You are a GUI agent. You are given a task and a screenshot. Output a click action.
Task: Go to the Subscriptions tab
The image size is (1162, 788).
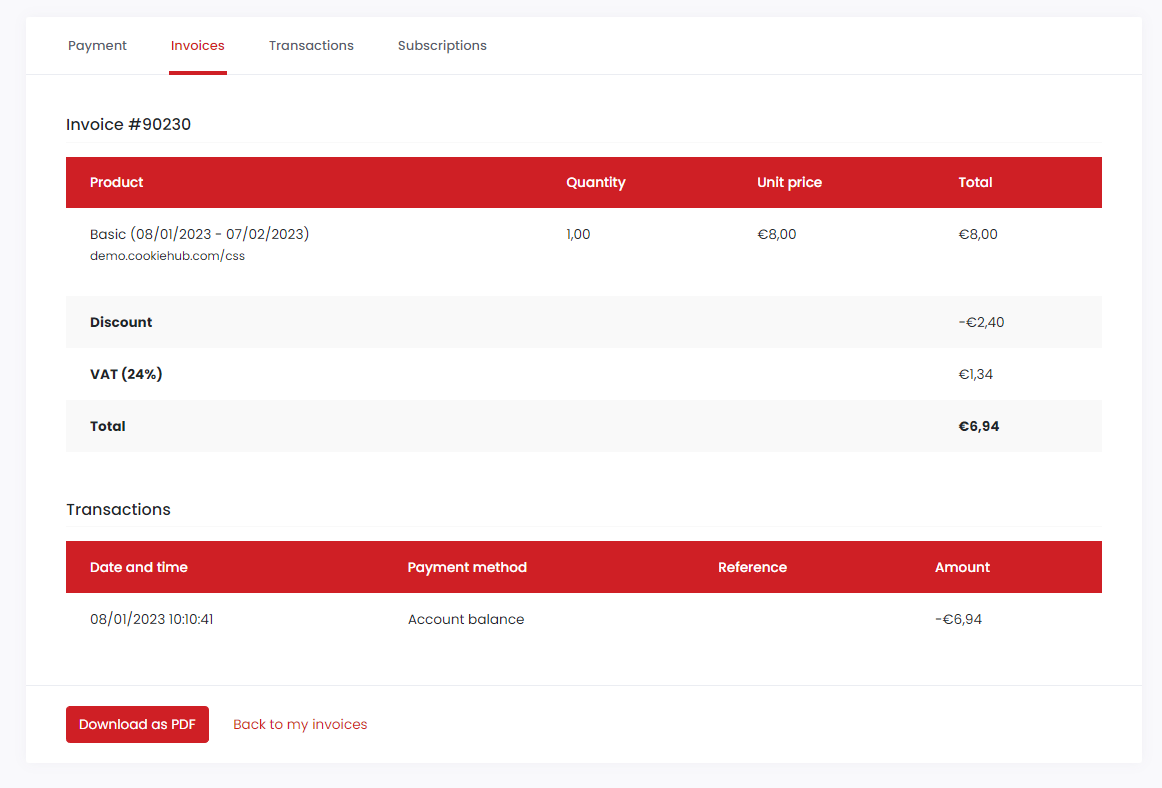tap(442, 45)
